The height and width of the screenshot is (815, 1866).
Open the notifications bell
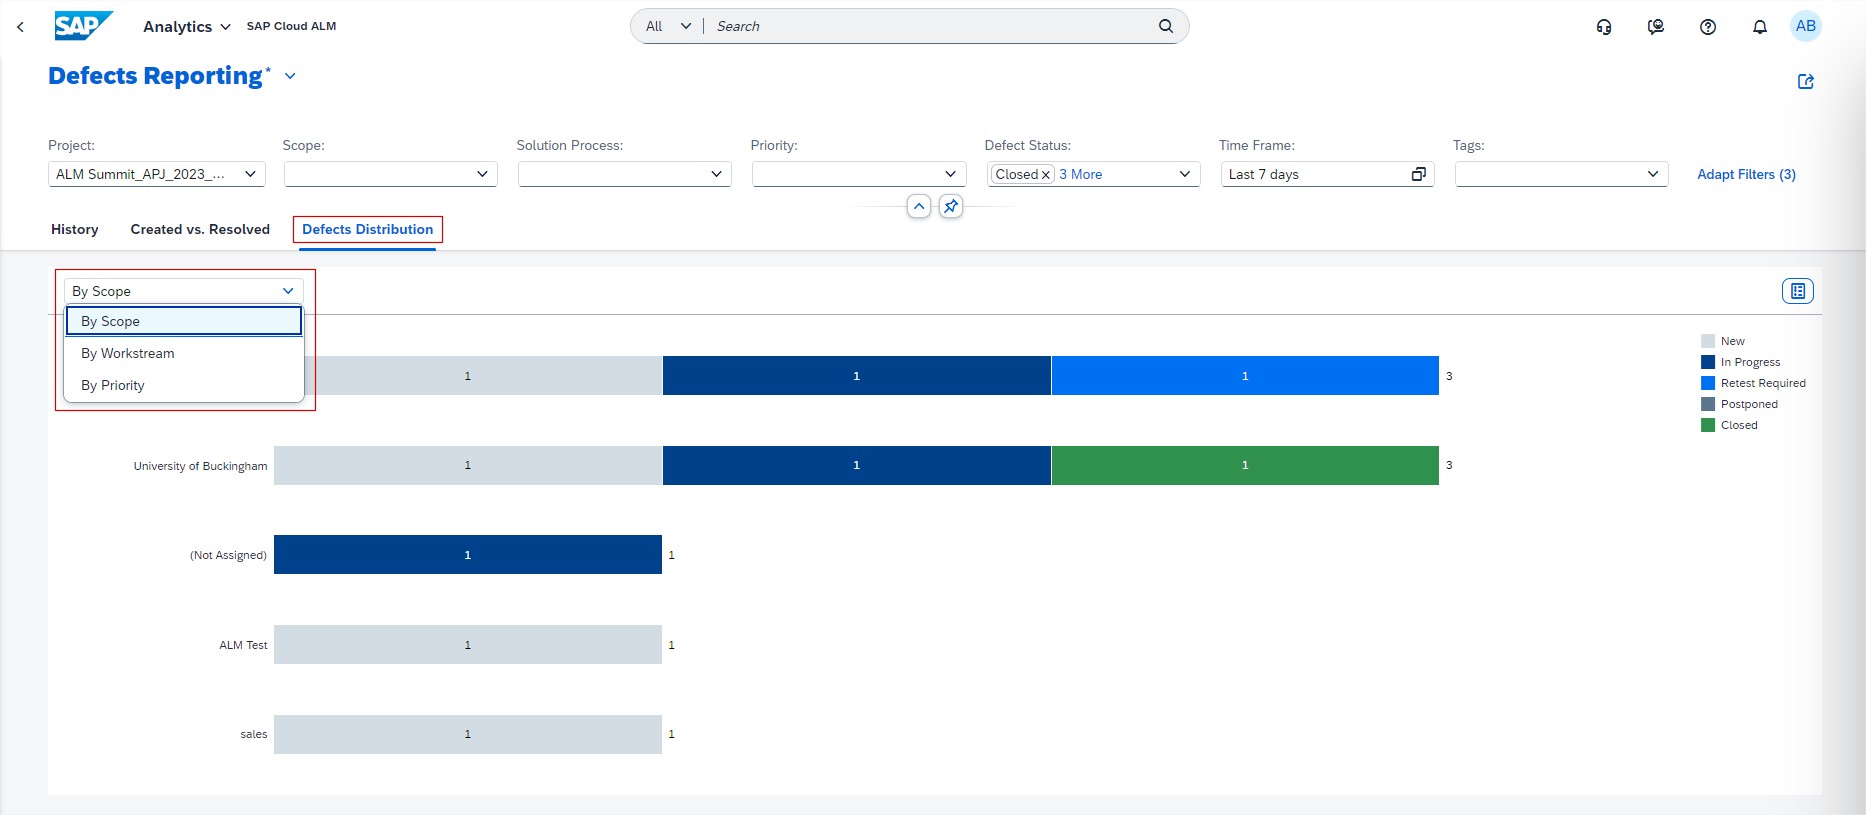tap(1759, 27)
